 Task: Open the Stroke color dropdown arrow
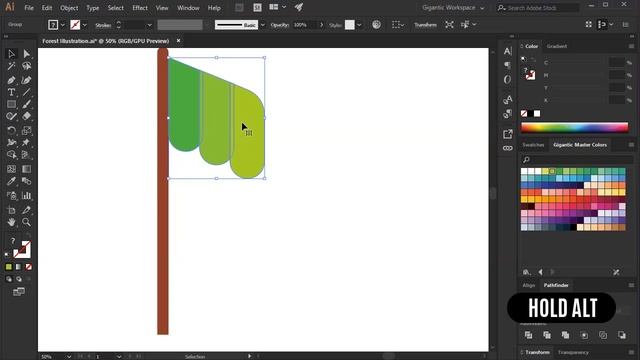[x=84, y=25]
